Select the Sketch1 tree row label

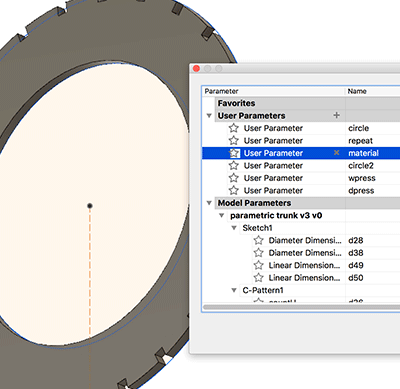(257, 228)
